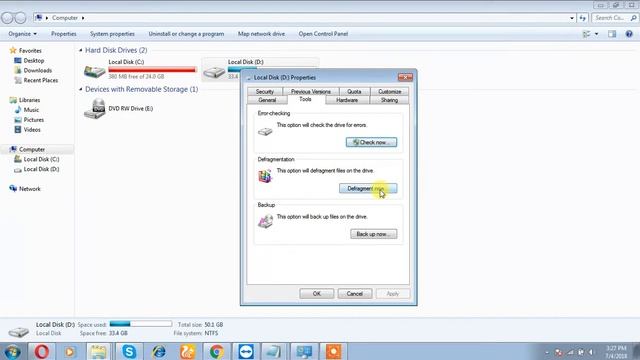
Task: Click the taskbar clock
Action: [x=616, y=352]
